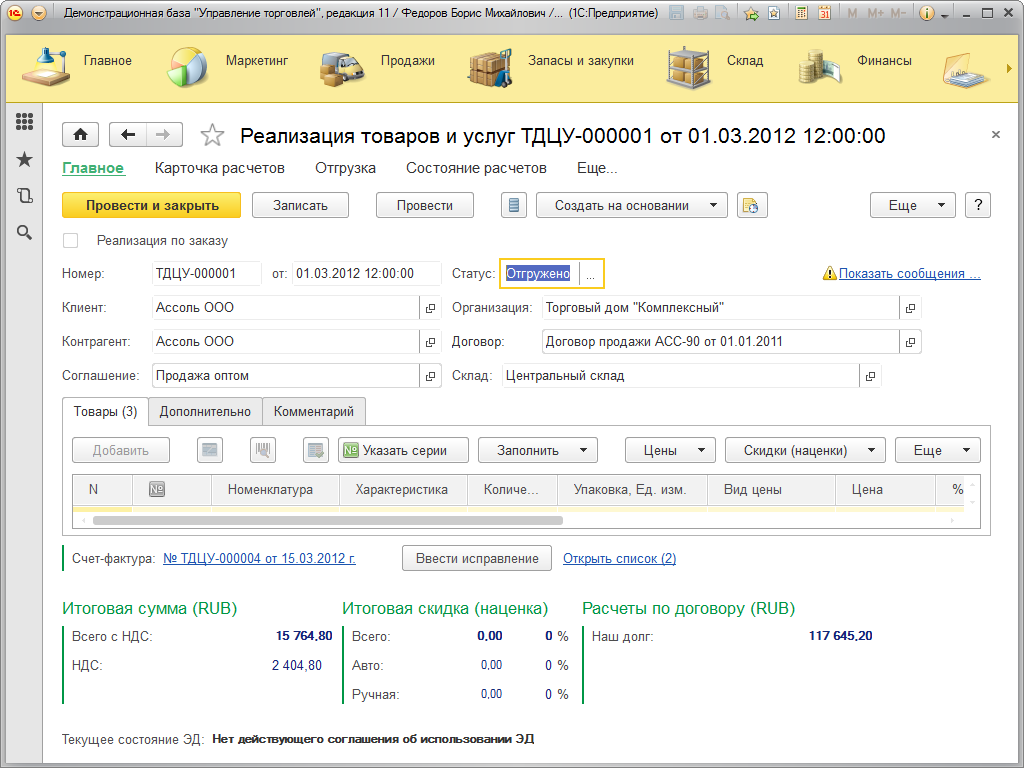Open invoice link № ТДЦУ-000004 от 15.03.2012

coord(259,559)
